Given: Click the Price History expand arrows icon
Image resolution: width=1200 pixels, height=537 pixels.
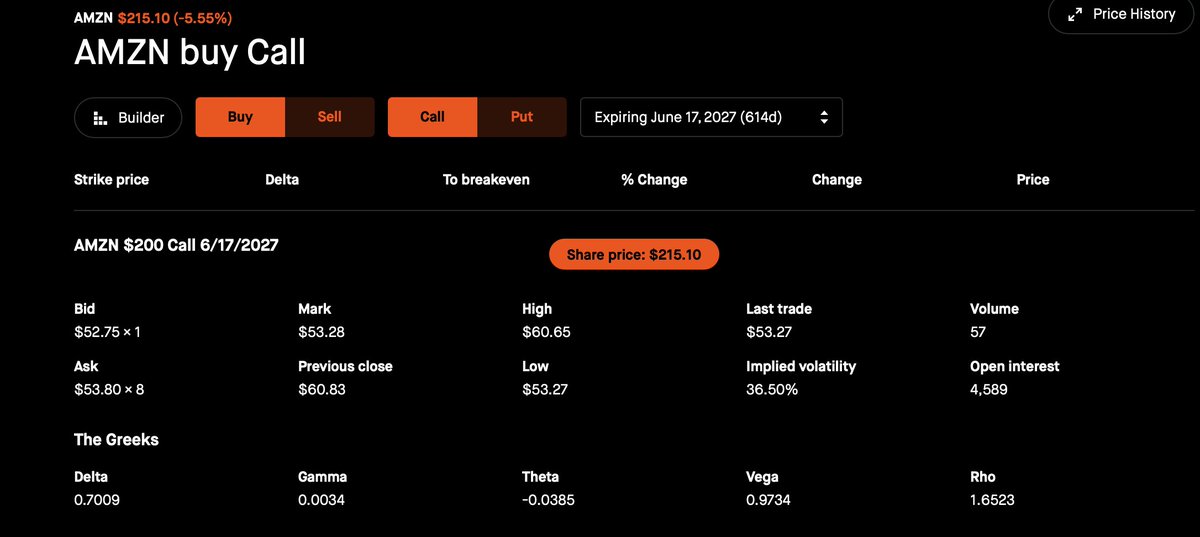Looking at the screenshot, I should click(x=1076, y=15).
